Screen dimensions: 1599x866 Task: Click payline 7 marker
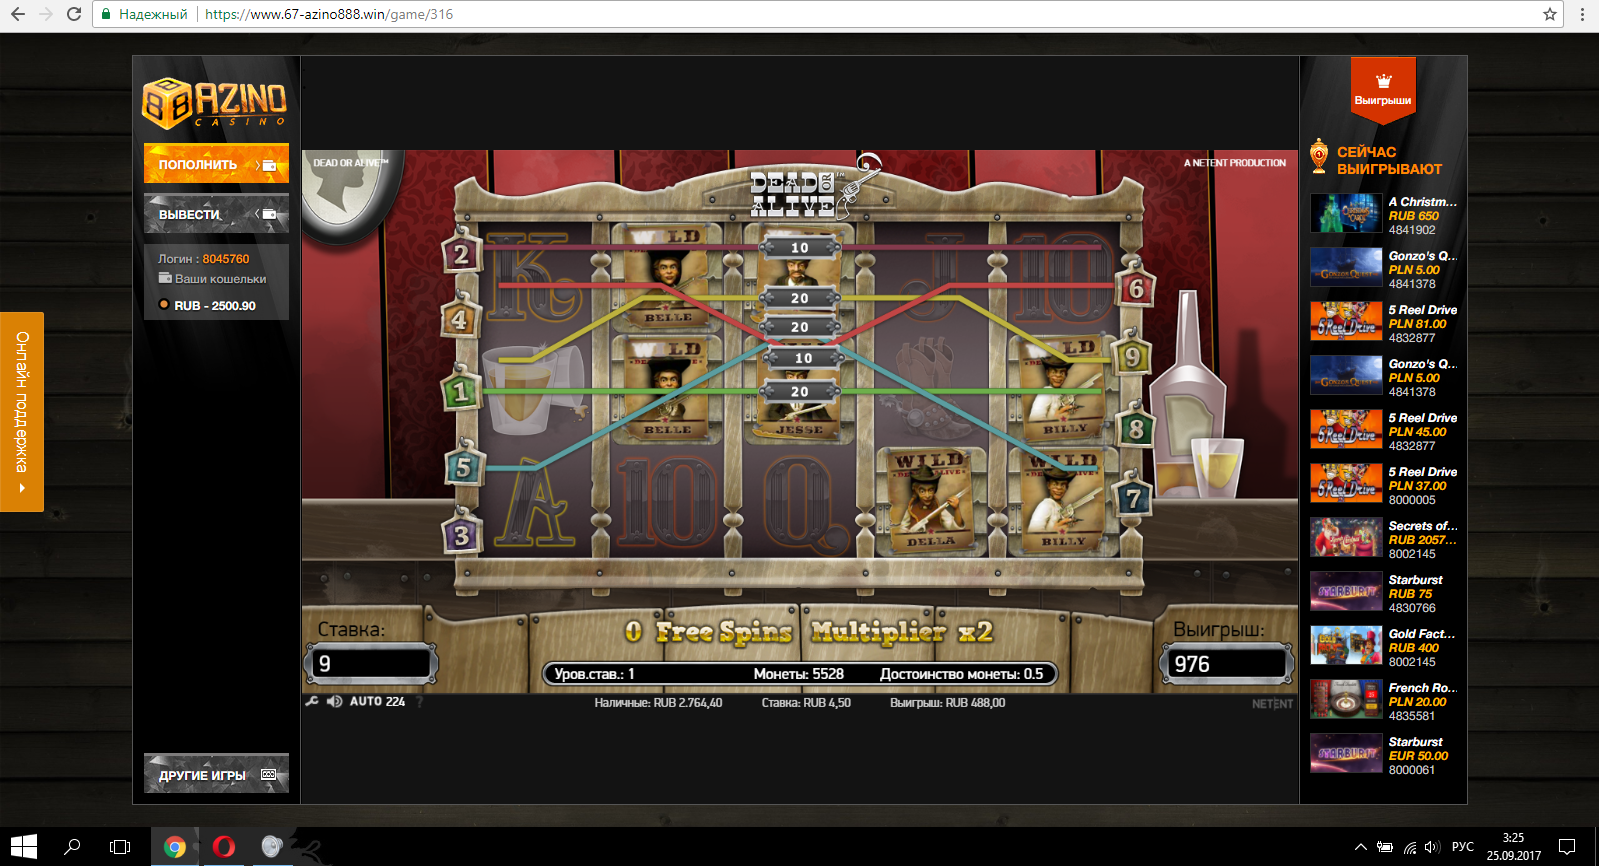click(1133, 497)
